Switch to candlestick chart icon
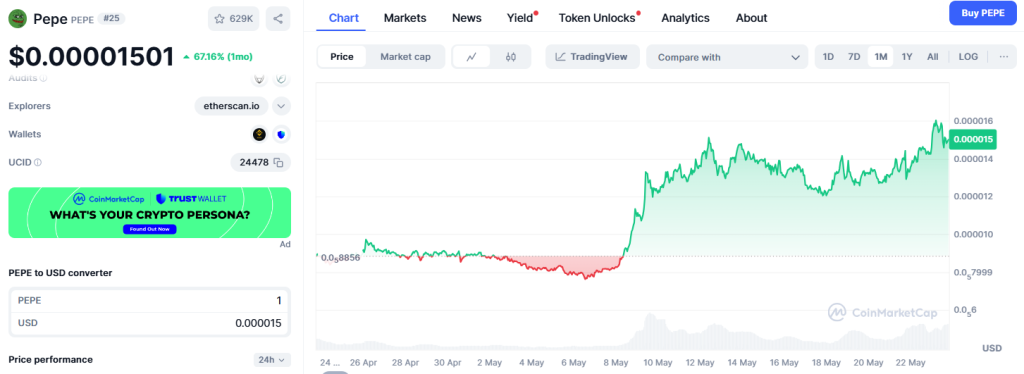 [511, 57]
